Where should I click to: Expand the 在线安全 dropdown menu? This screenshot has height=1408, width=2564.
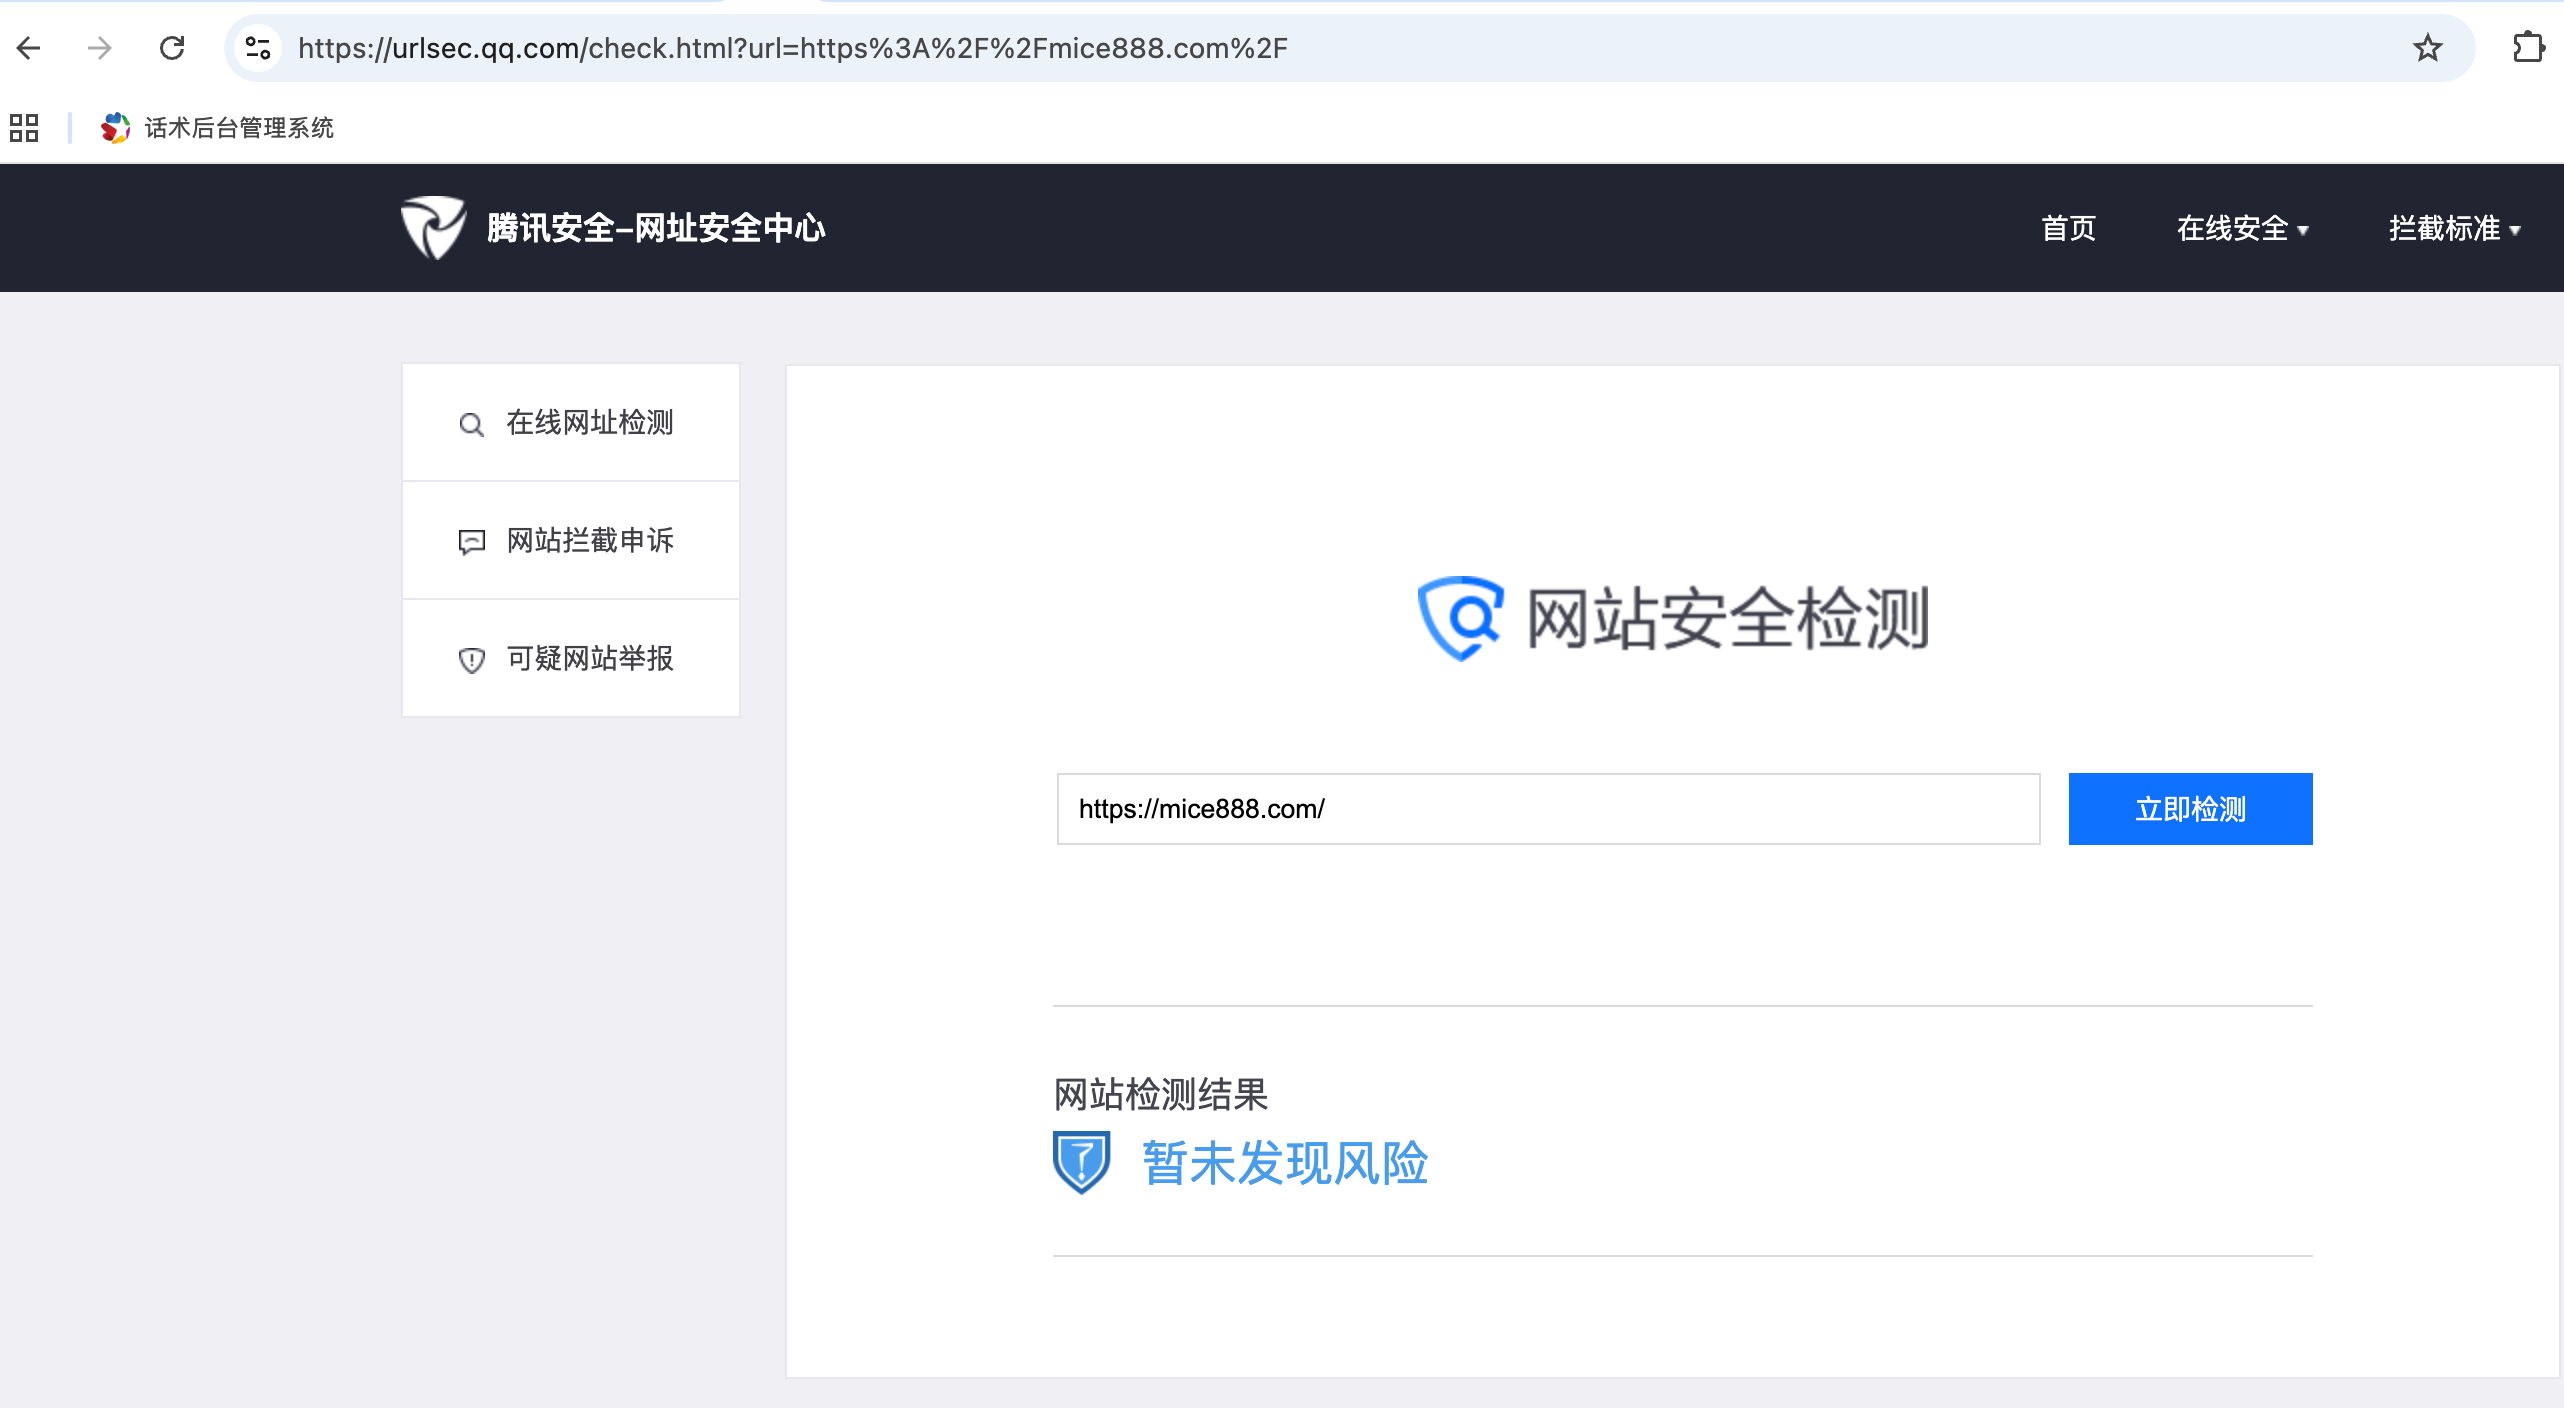click(2242, 229)
